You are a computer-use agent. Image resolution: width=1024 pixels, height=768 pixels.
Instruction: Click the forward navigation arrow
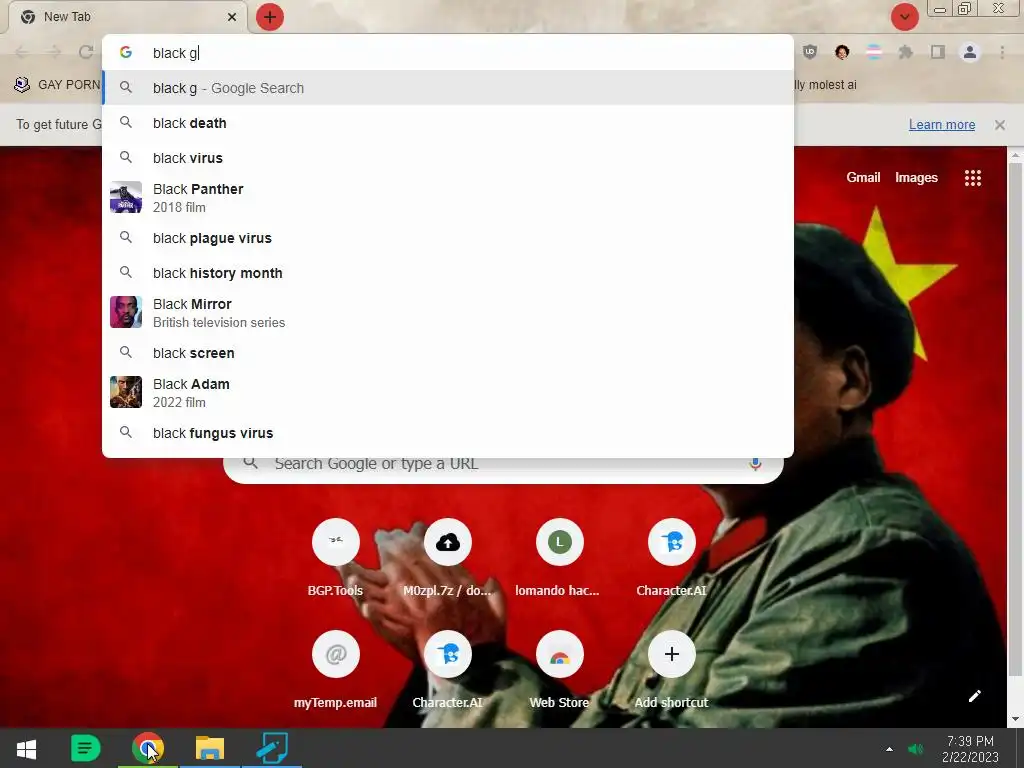click(54, 52)
